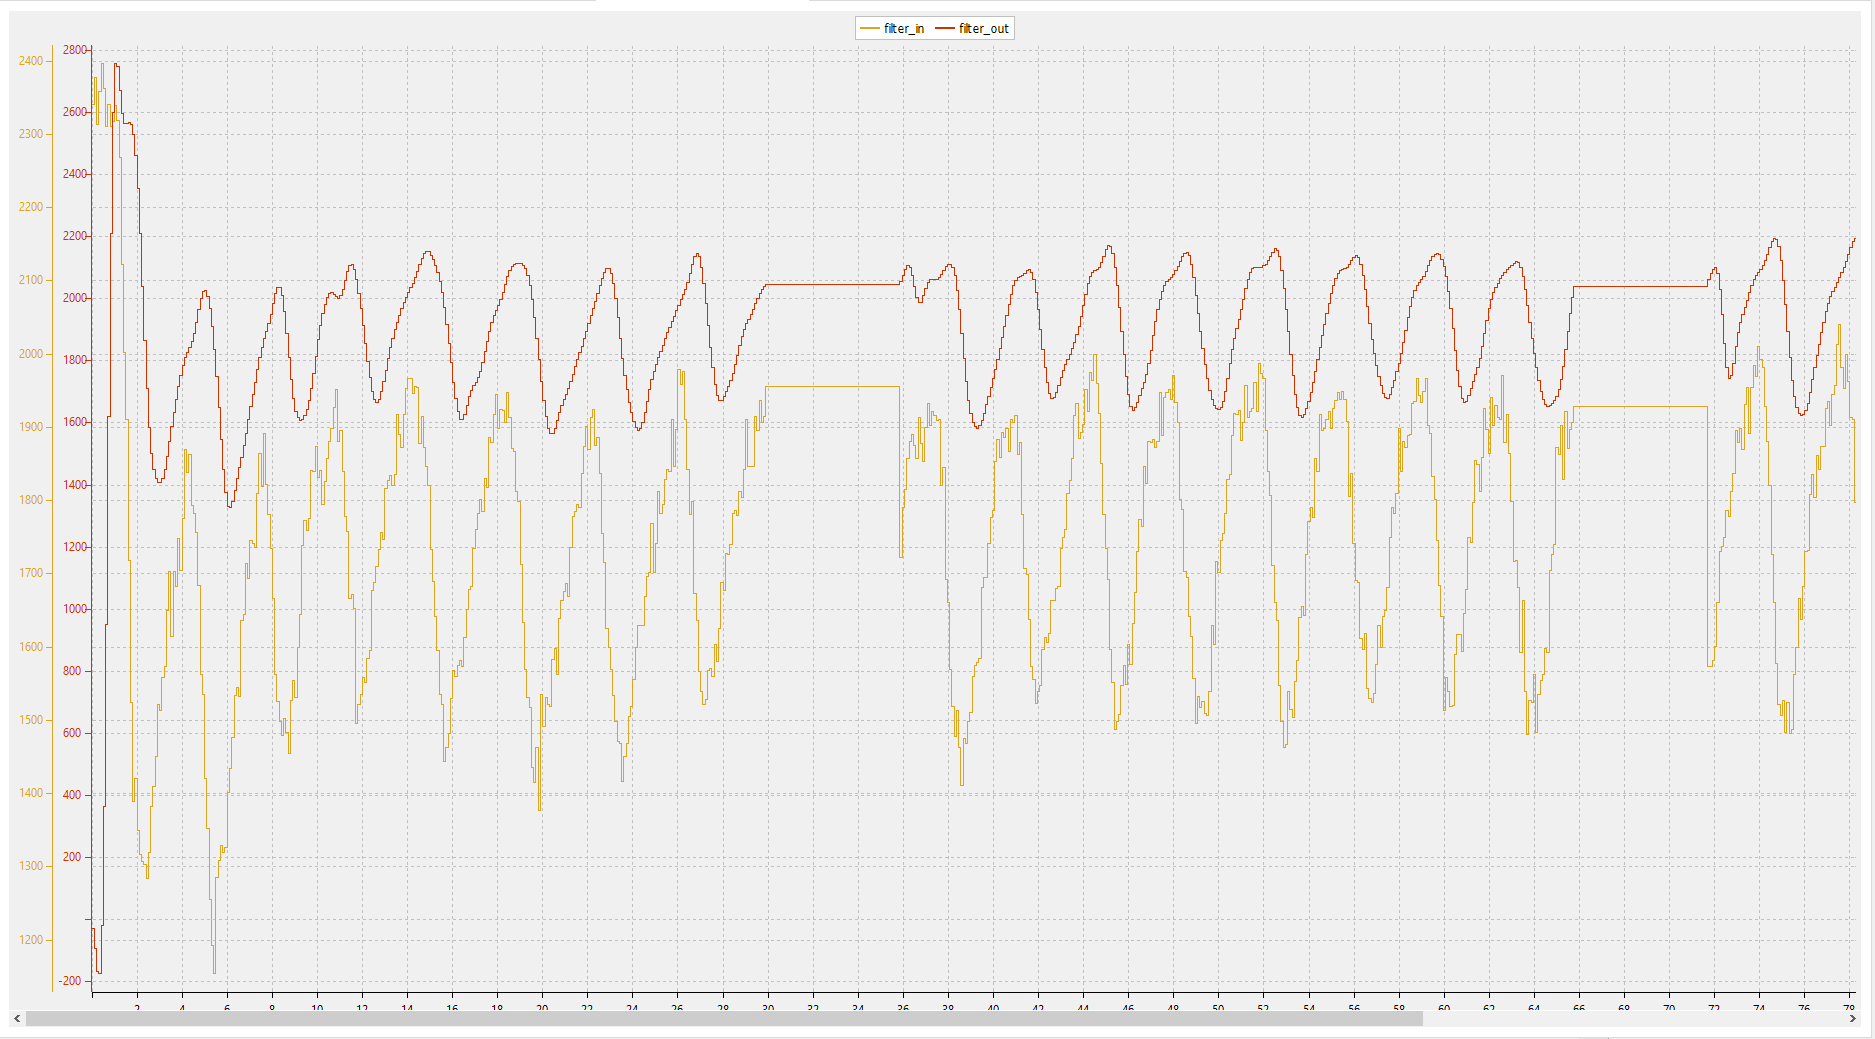The image size is (1875, 1039).
Task: Click the 2200 label on red axis
Action: pos(75,236)
